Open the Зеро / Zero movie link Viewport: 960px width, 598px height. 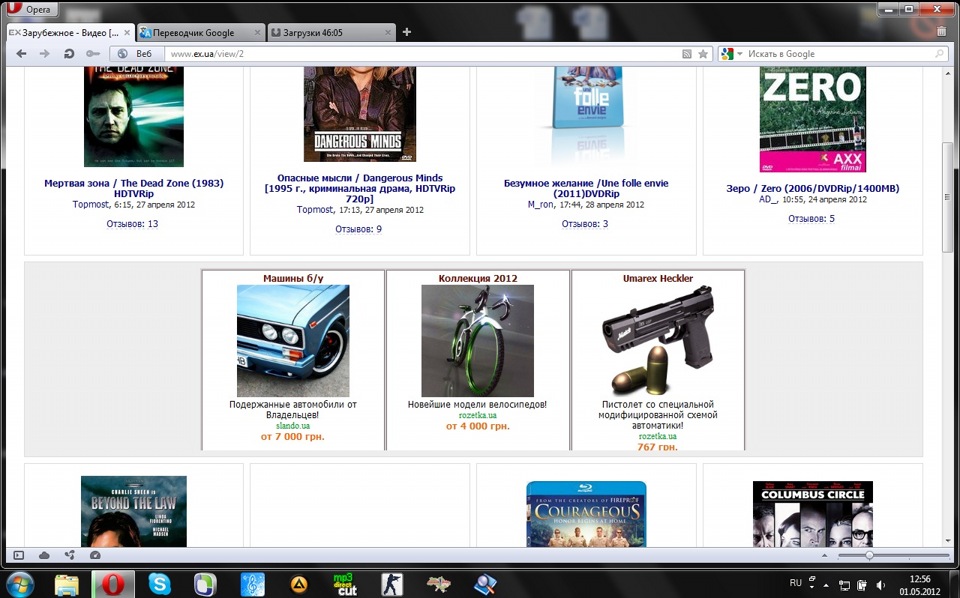(x=812, y=189)
